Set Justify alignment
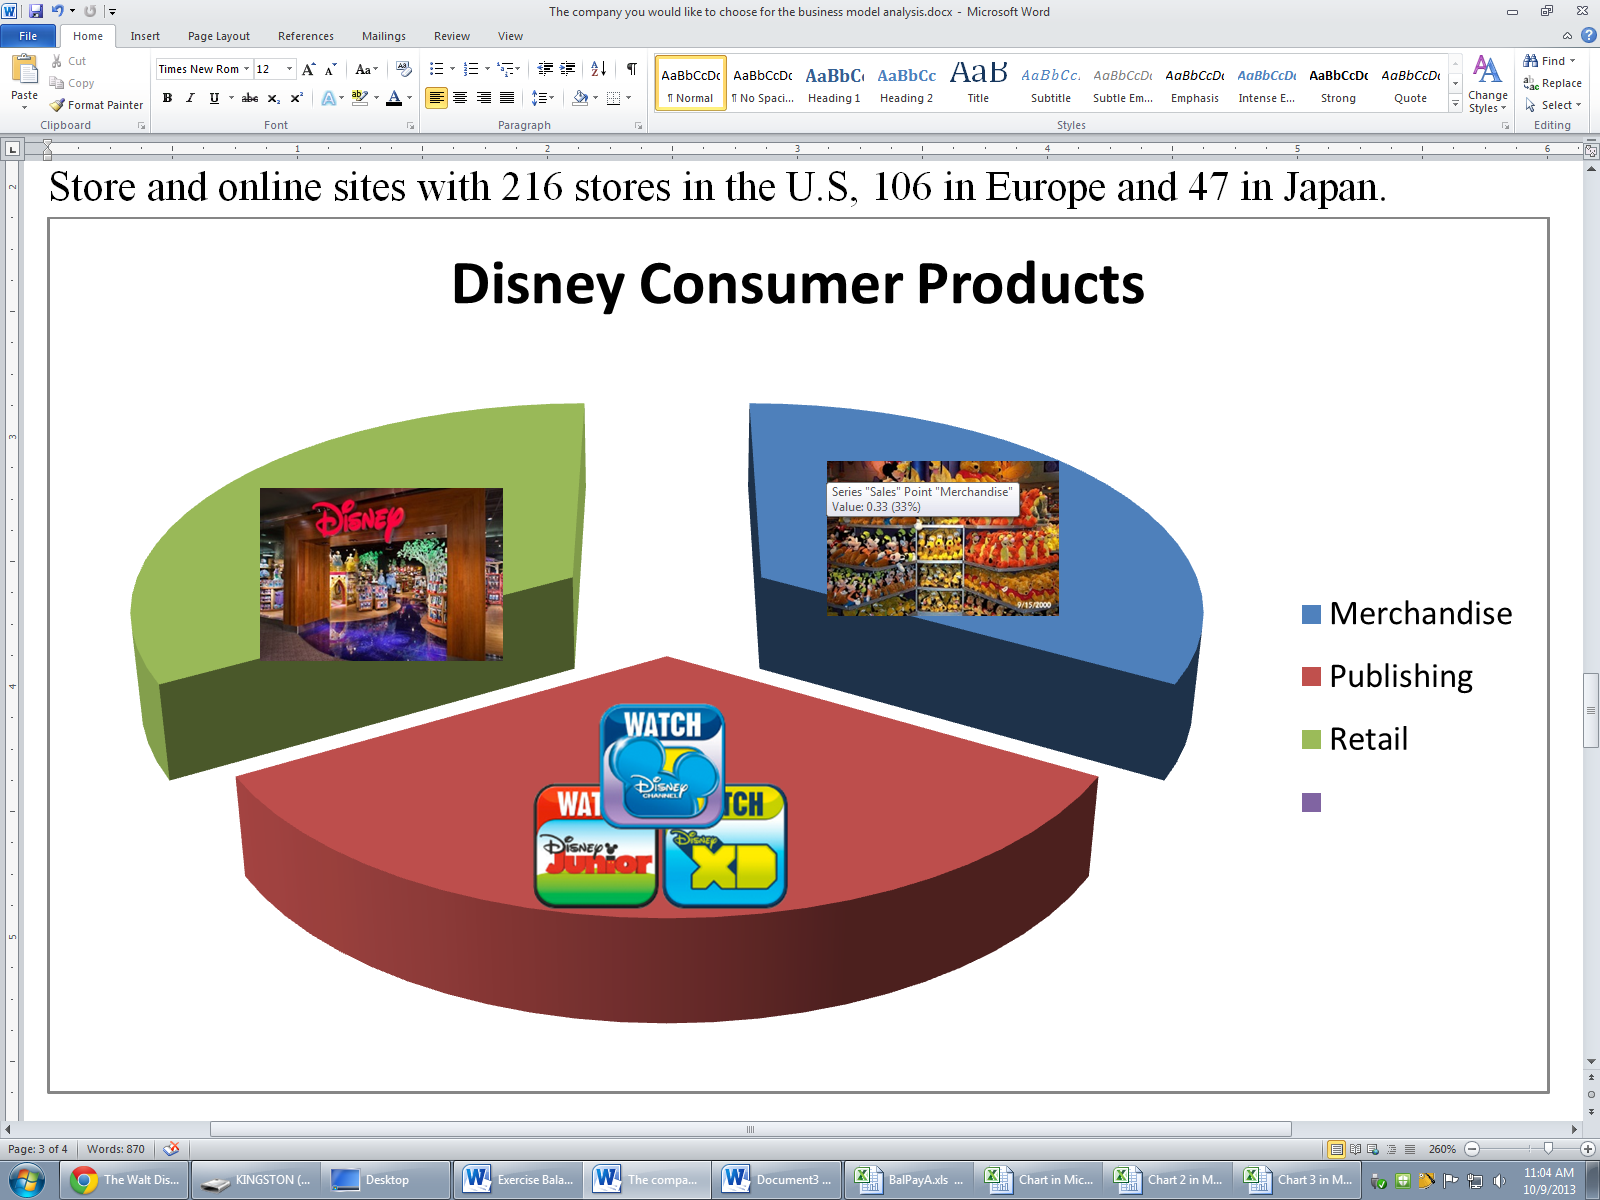 pyautogui.click(x=507, y=98)
